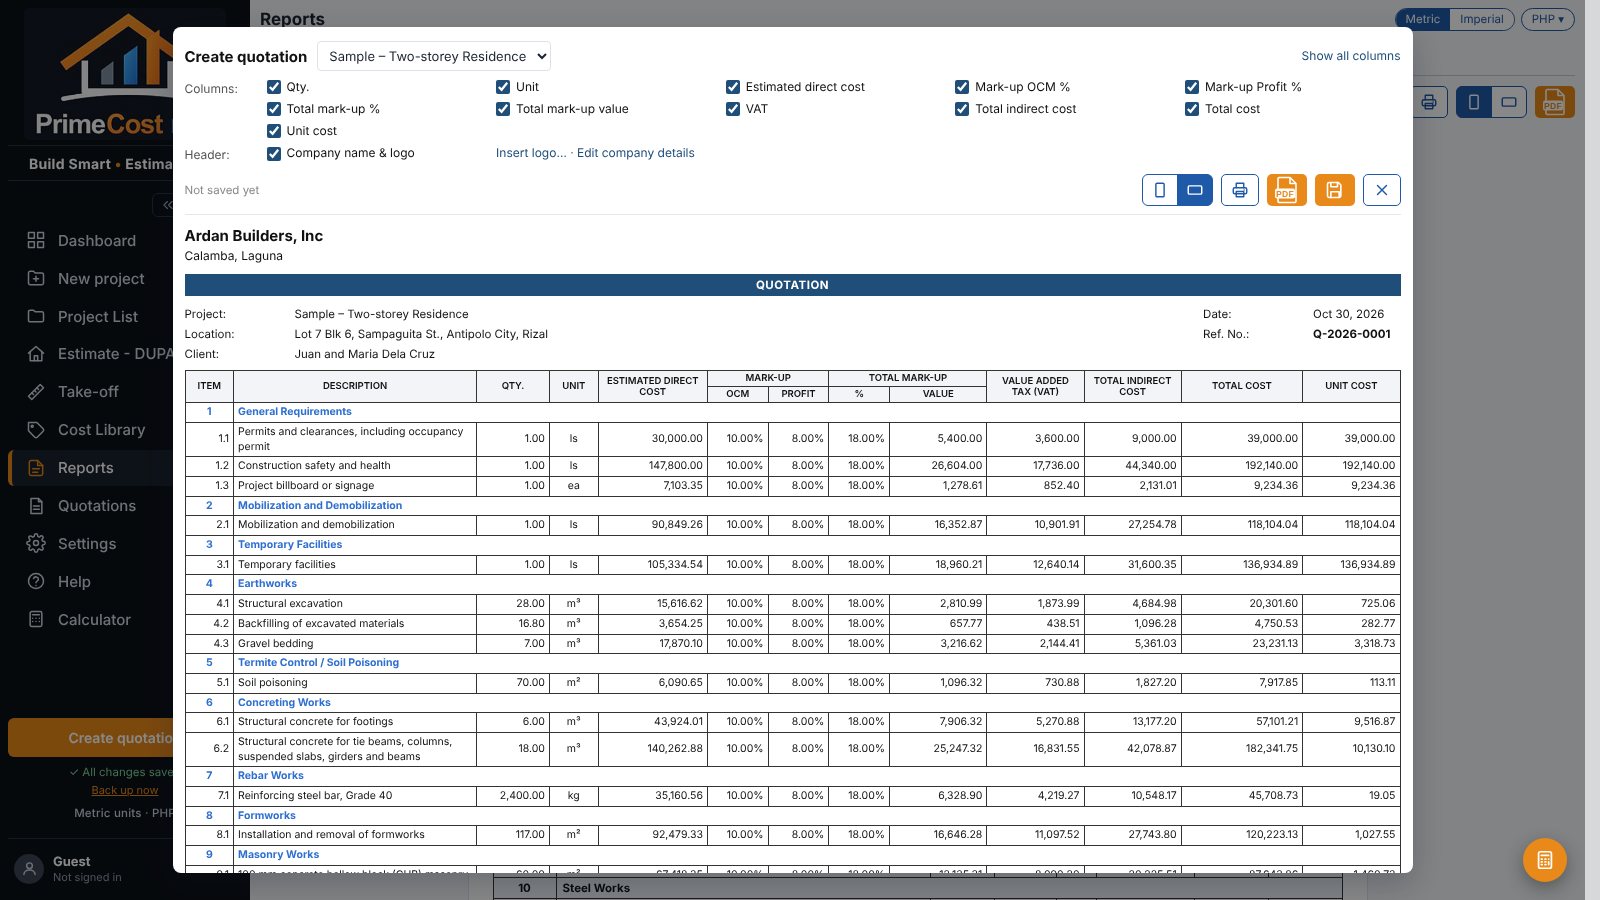Click Help icon in sidebar
The image size is (1600, 900).
[36, 582]
